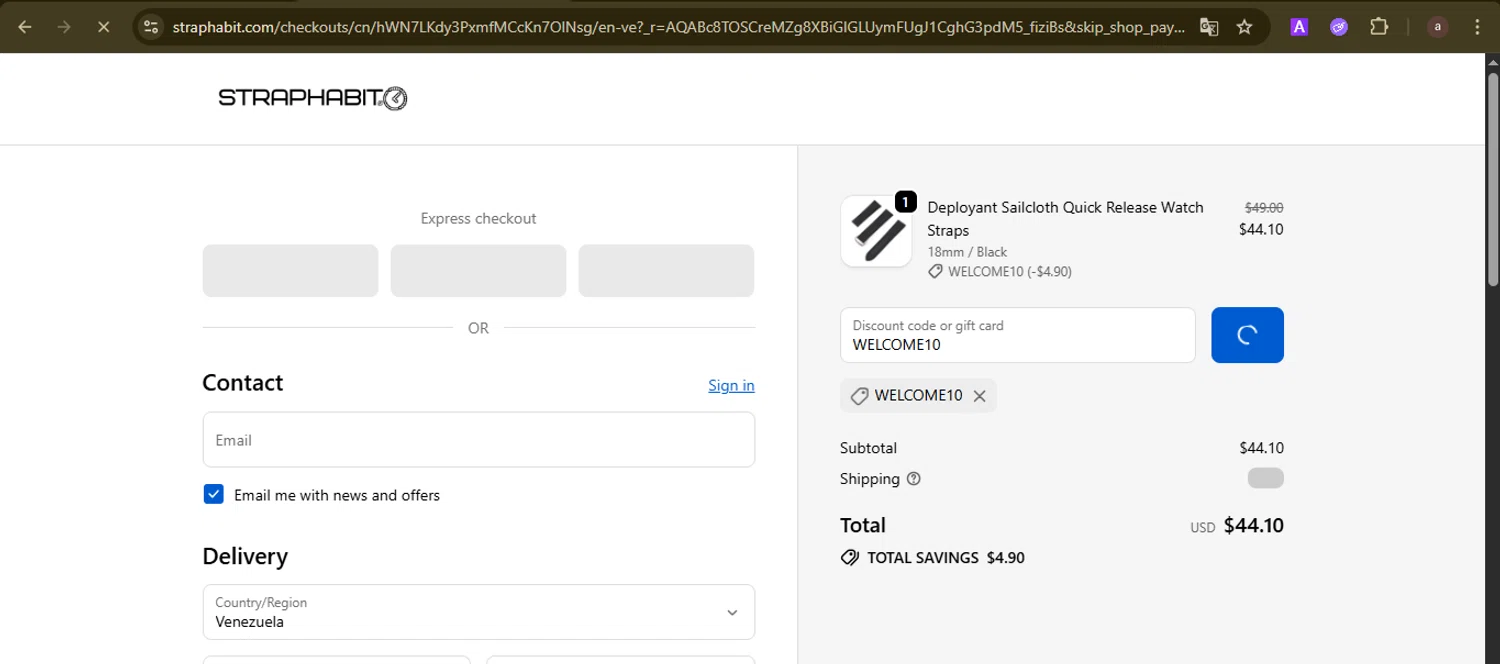Image resolution: width=1500 pixels, height=664 pixels.
Task: Open the Sign in link
Action: tap(731, 385)
